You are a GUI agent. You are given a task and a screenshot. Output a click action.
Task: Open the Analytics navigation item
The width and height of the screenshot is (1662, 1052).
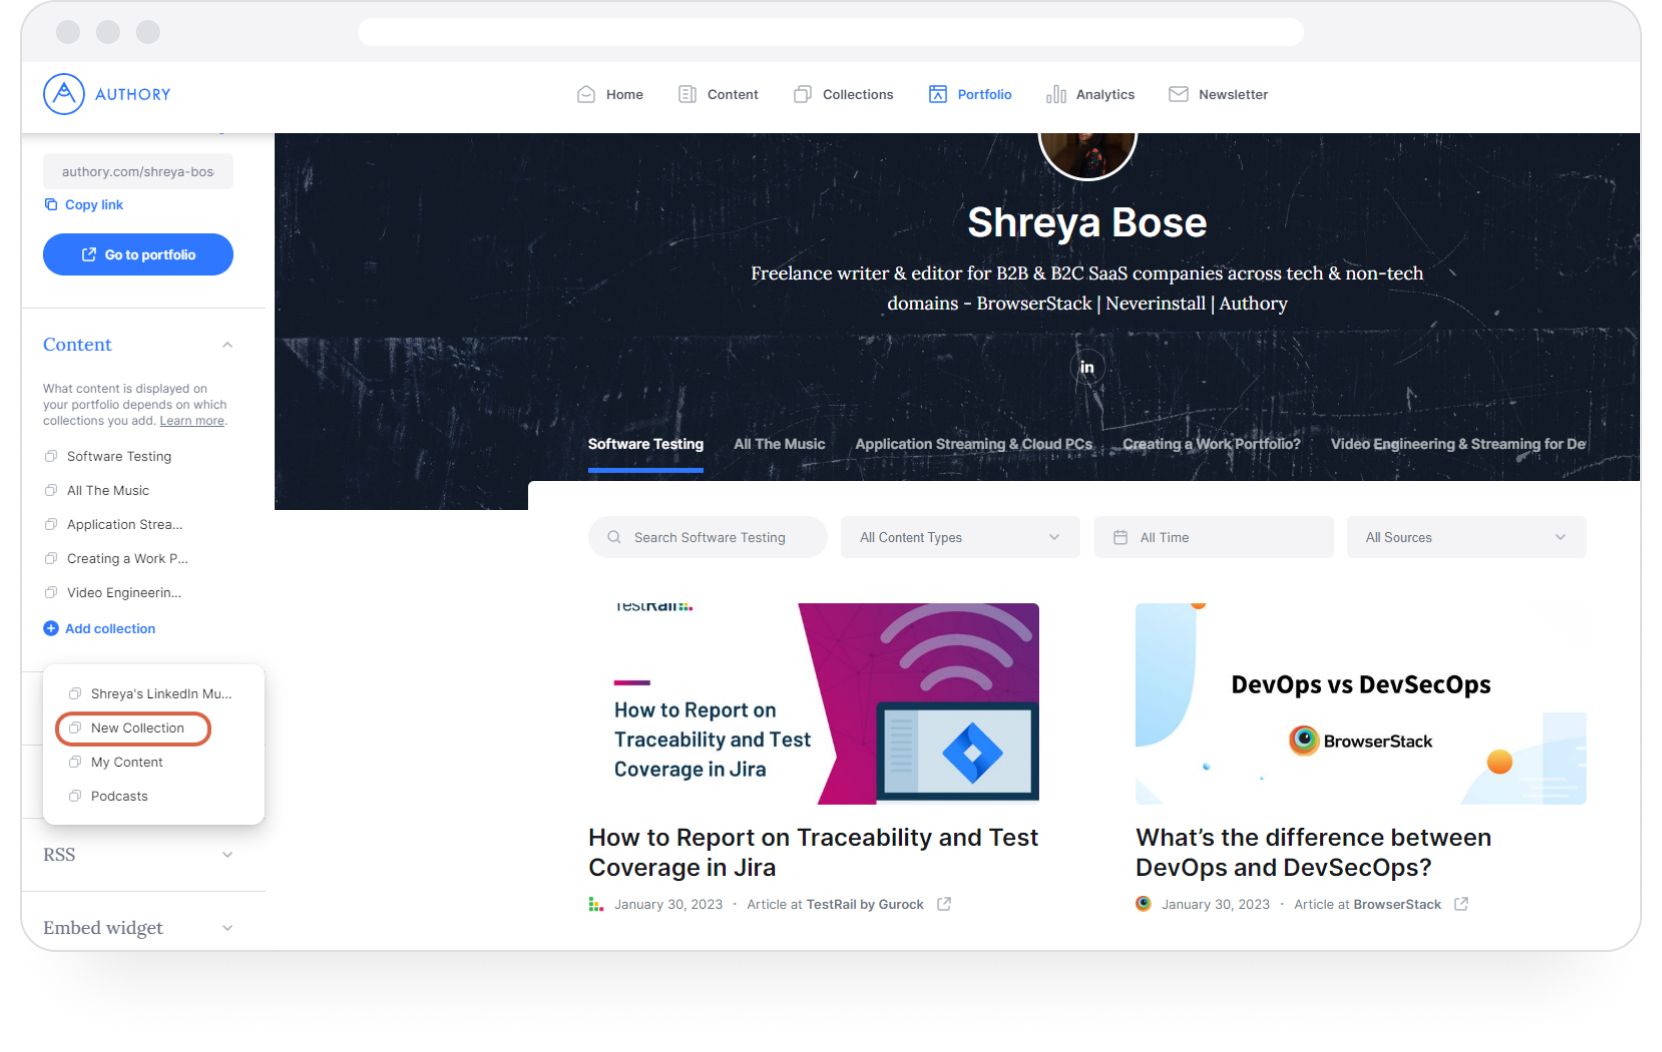[1090, 94]
